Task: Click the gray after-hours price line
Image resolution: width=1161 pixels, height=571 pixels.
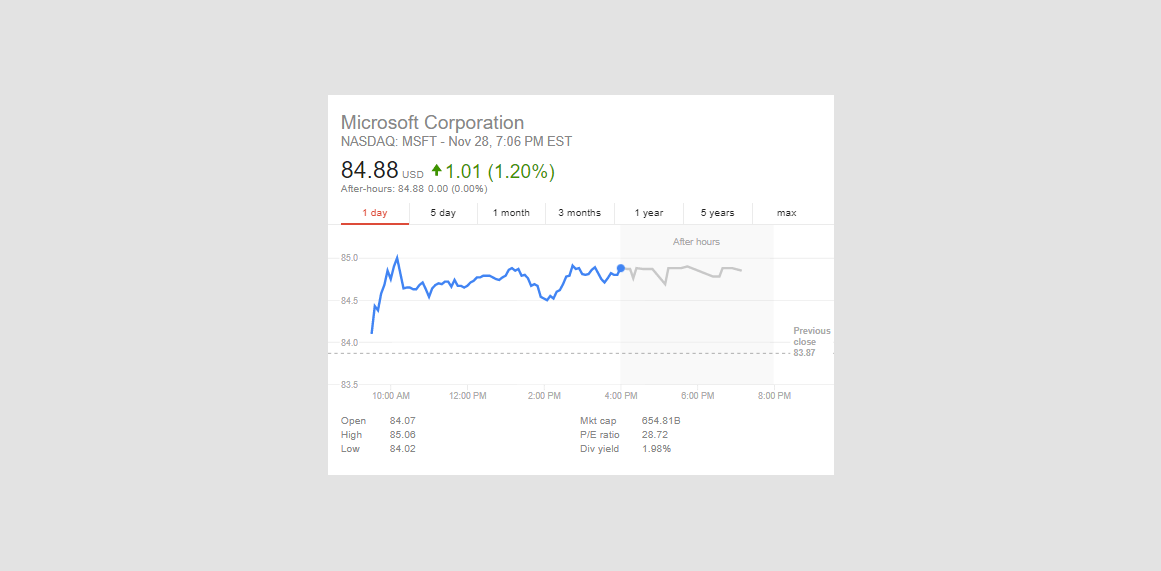Action: coord(690,268)
